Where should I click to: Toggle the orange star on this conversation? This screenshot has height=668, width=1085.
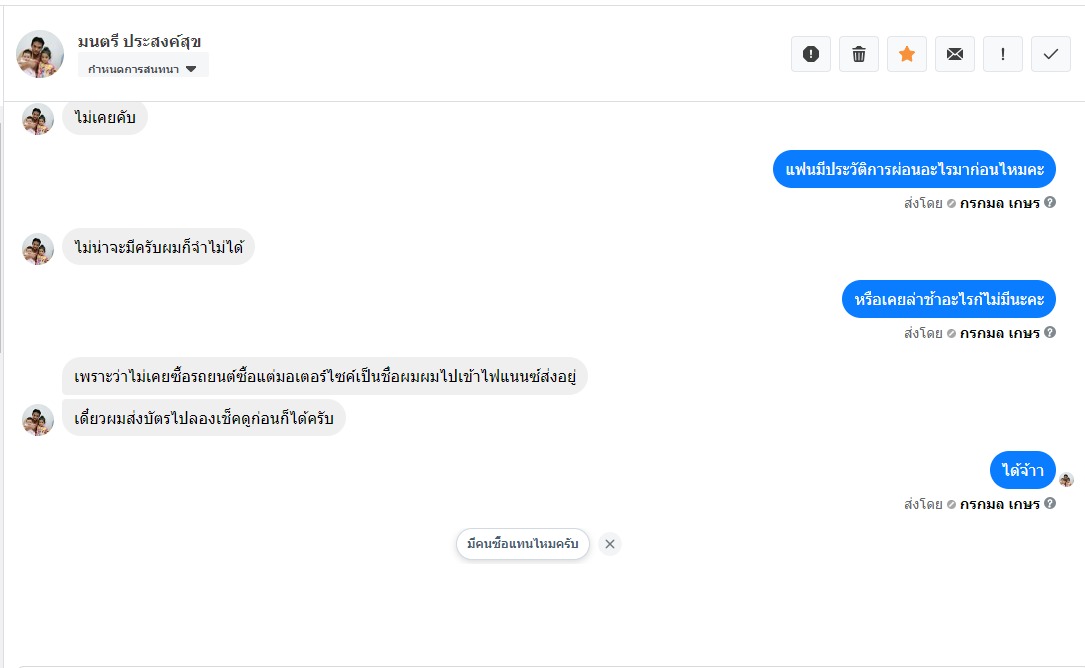coord(907,54)
